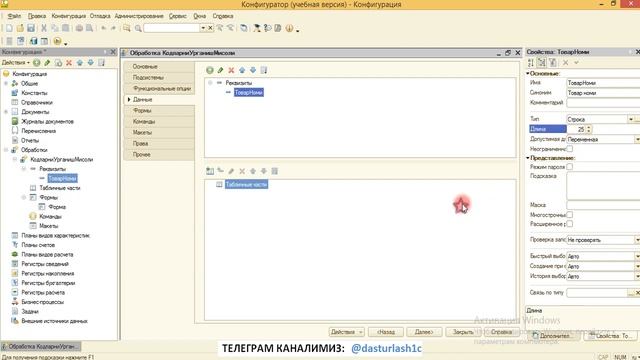Open the Сервис menu
The width and height of the screenshot is (640, 360).
click(178, 16)
